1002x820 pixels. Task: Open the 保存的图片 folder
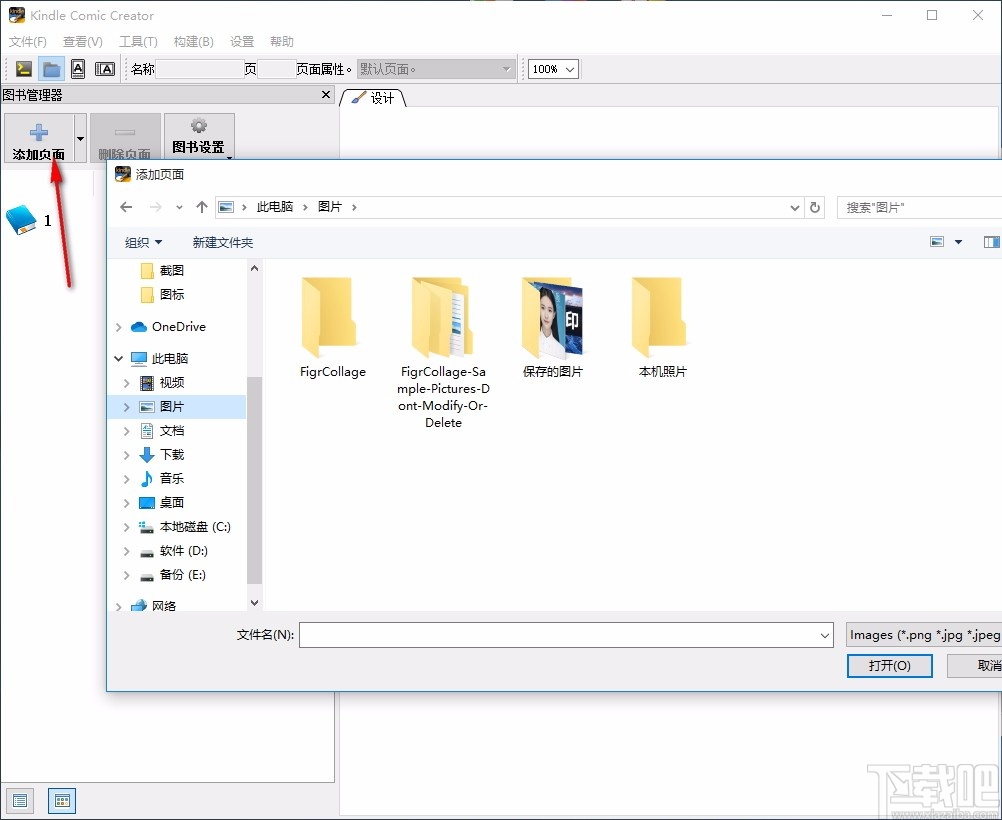point(553,329)
